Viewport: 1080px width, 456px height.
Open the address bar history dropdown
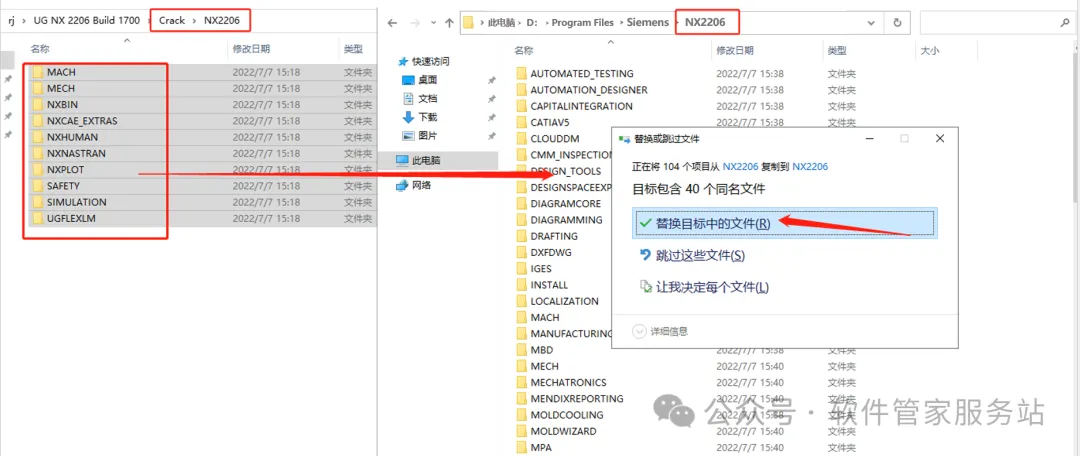point(871,23)
